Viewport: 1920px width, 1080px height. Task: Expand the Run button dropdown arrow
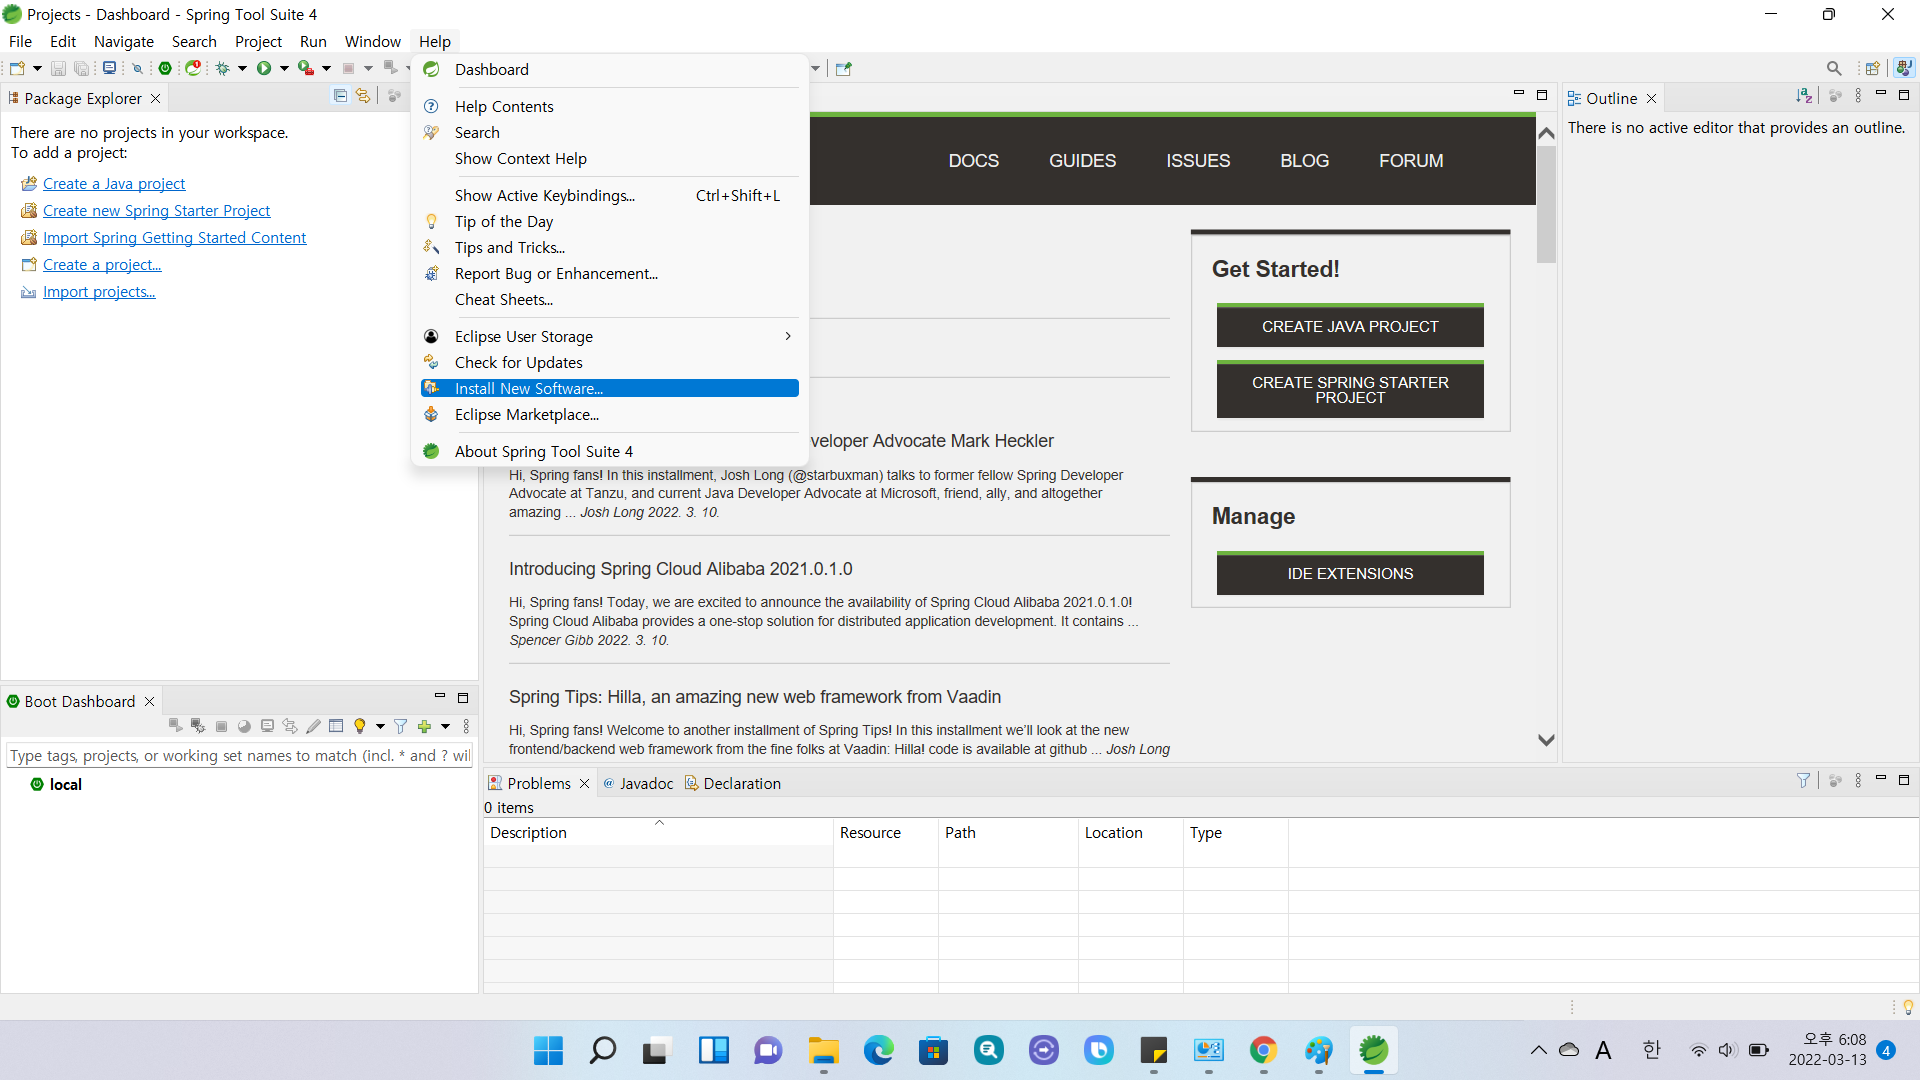point(284,68)
